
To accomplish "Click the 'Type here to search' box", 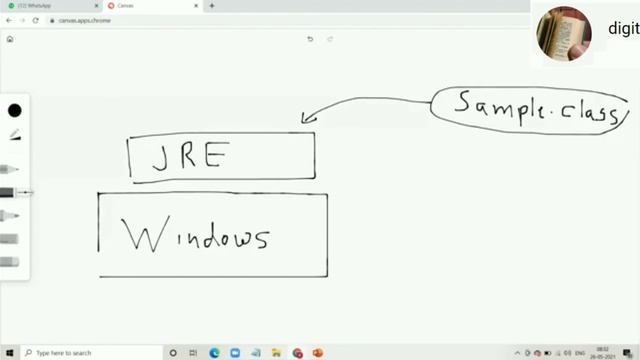I will click(x=91, y=353).
